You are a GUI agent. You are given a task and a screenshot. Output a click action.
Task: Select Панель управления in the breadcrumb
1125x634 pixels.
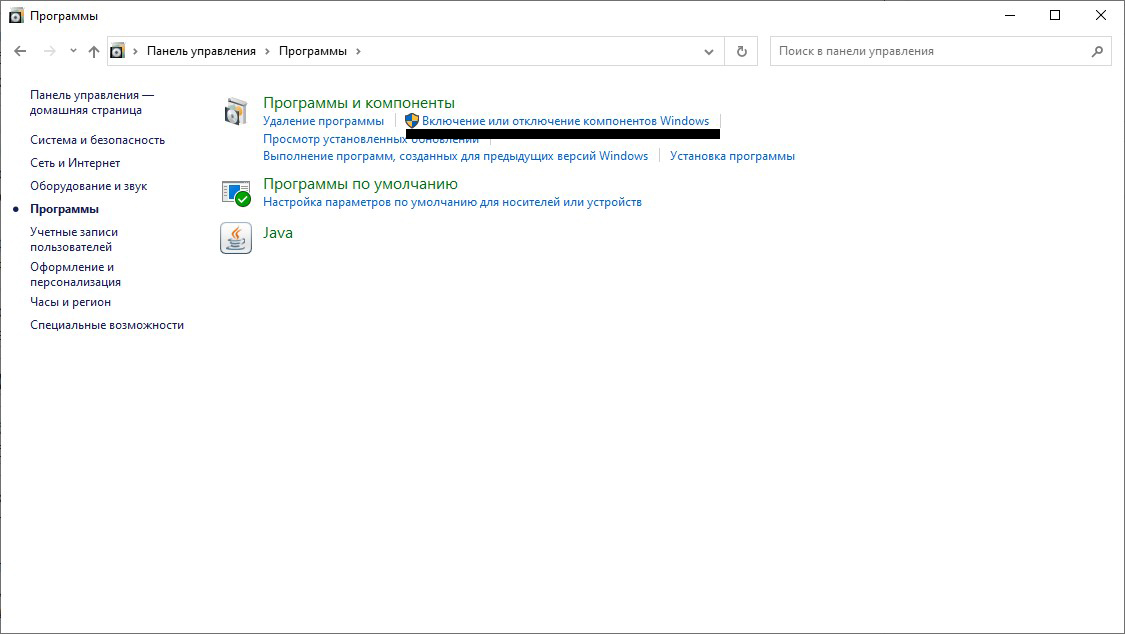(x=201, y=51)
